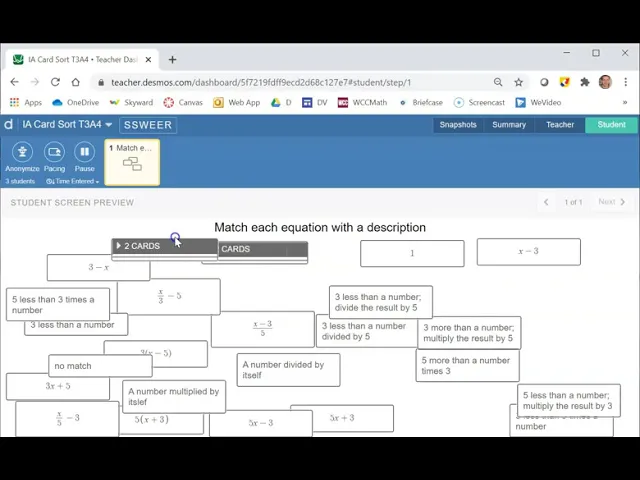Open the OneDrive bookmark
Screen dimensions: 640x480
76,102
